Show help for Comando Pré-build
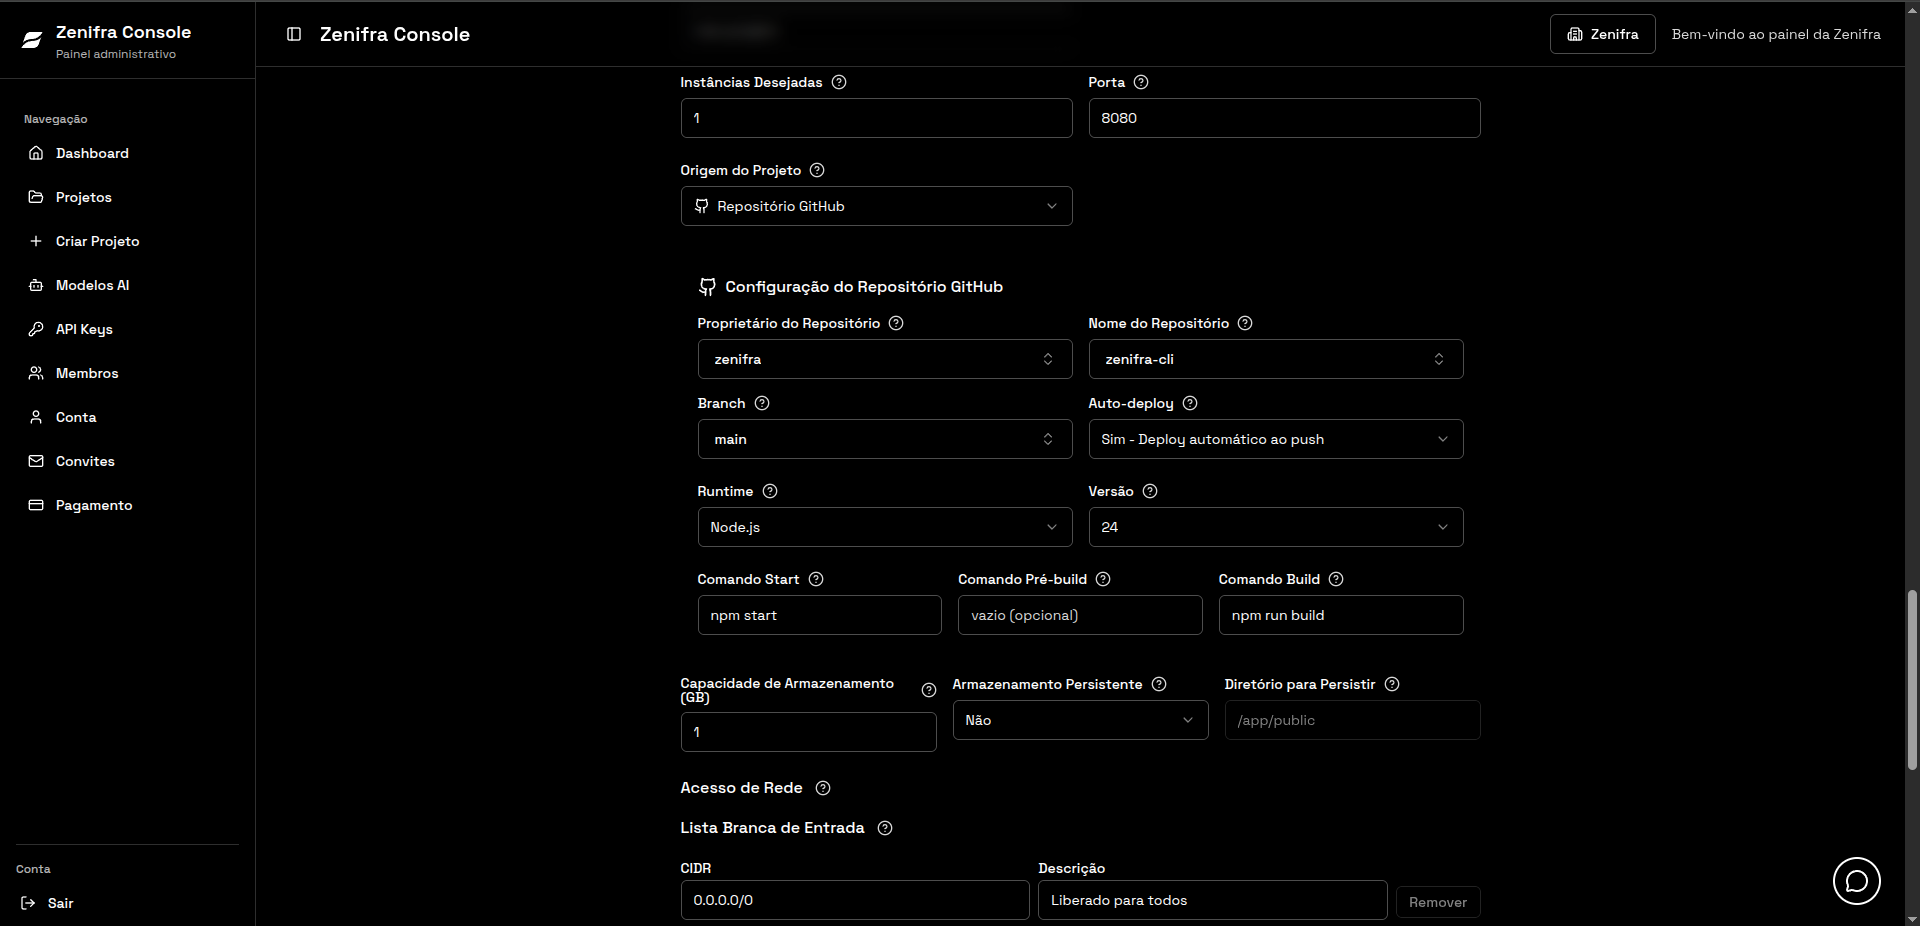Image resolution: width=1920 pixels, height=926 pixels. [x=1103, y=579]
